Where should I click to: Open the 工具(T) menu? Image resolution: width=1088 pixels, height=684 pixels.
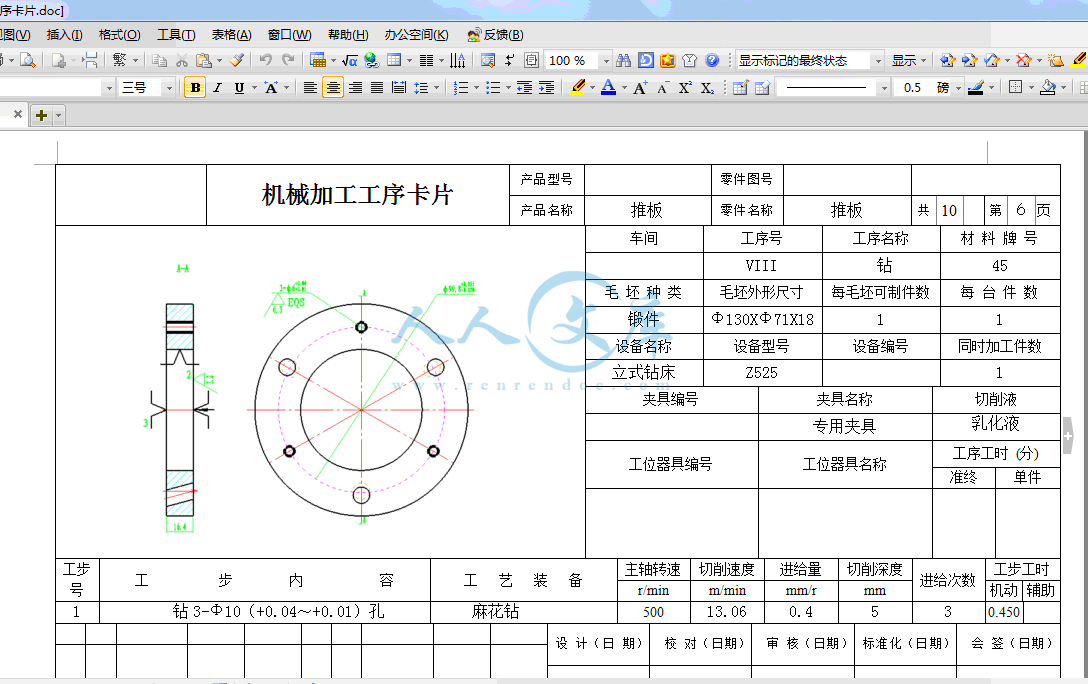(176, 35)
